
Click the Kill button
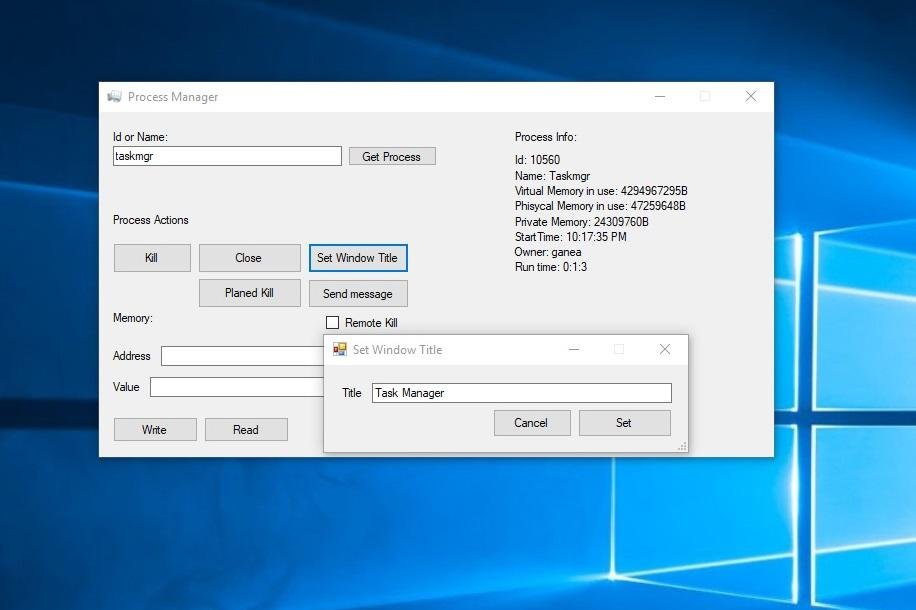152,258
